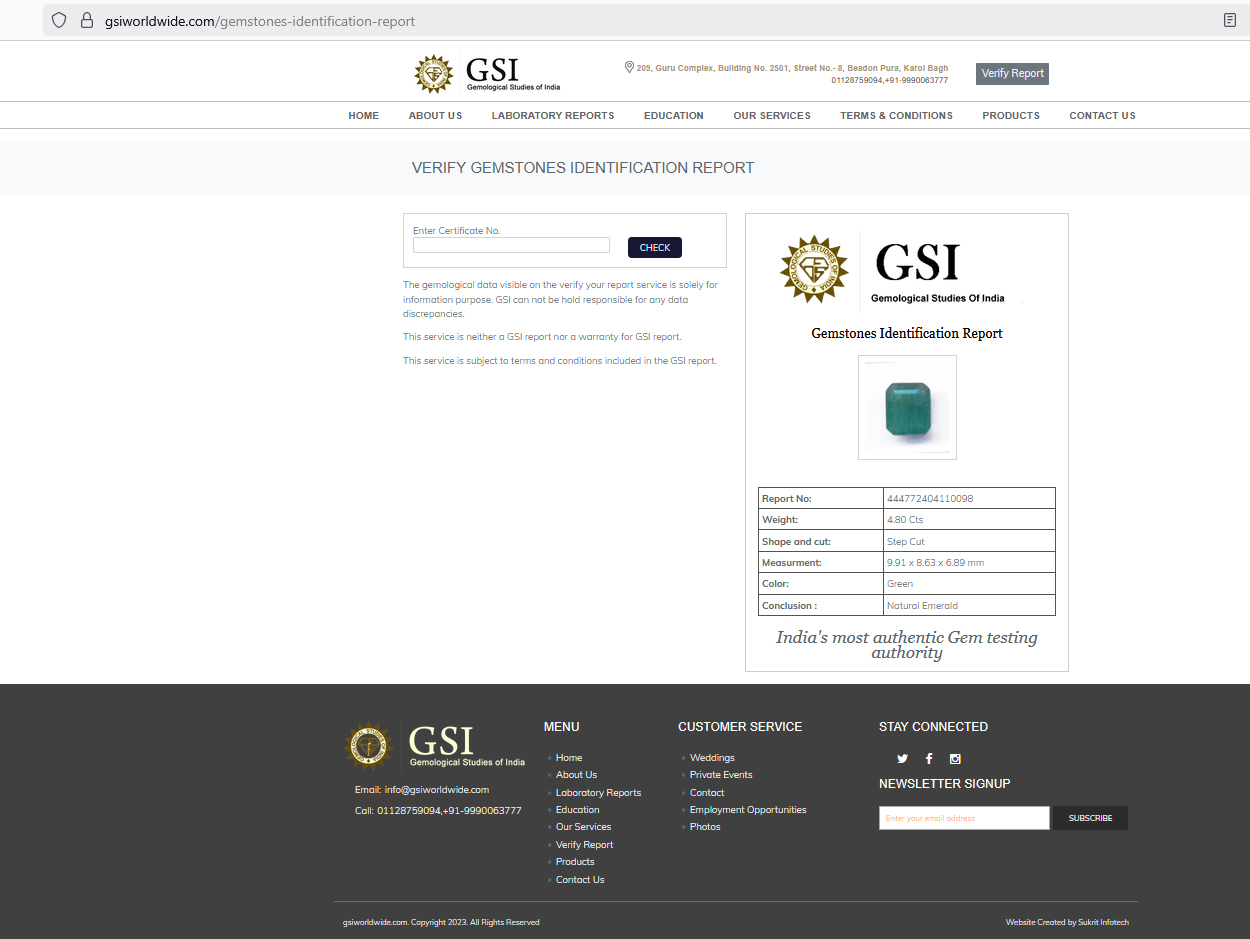Open the Facebook icon in footer

click(x=929, y=759)
